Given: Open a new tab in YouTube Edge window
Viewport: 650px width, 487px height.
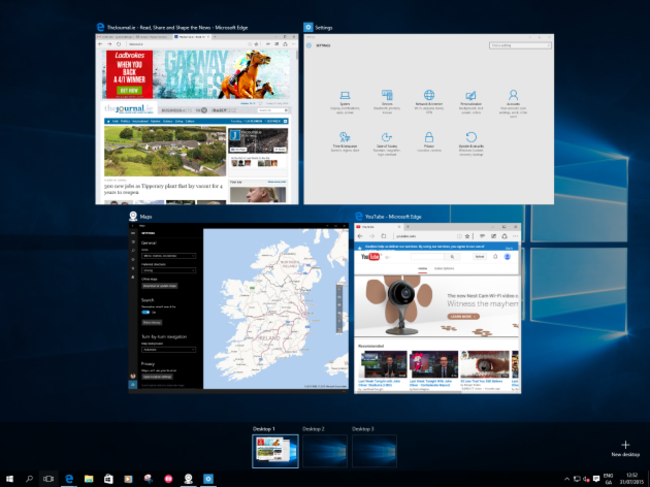Looking at the screenshot, I should click(x=408, y=227).
